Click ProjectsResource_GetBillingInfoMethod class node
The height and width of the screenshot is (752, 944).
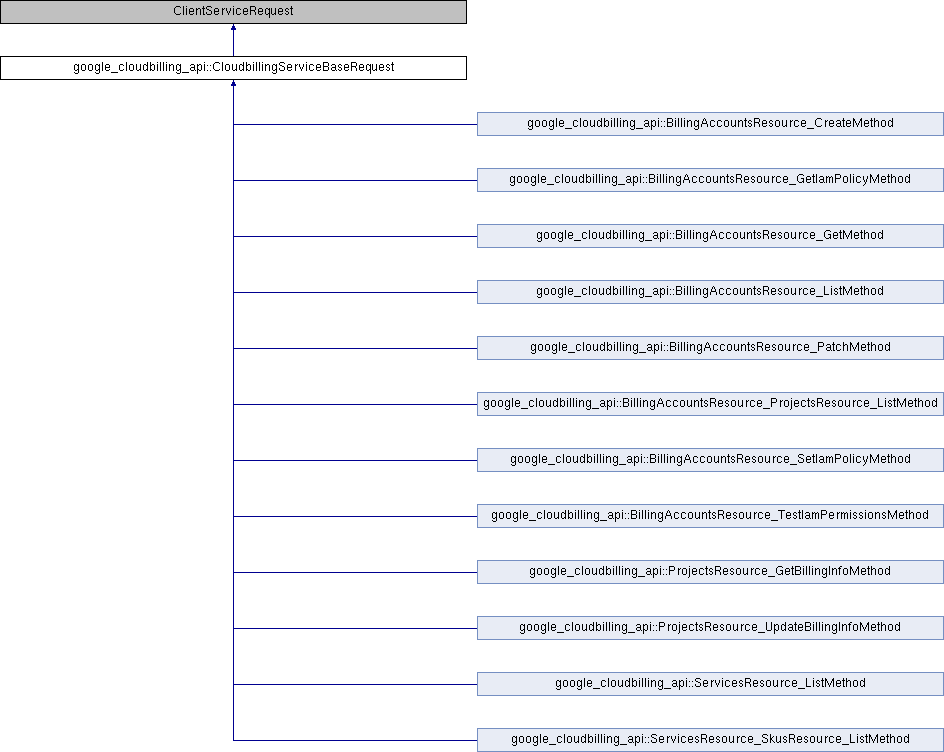tap(710, 571)
